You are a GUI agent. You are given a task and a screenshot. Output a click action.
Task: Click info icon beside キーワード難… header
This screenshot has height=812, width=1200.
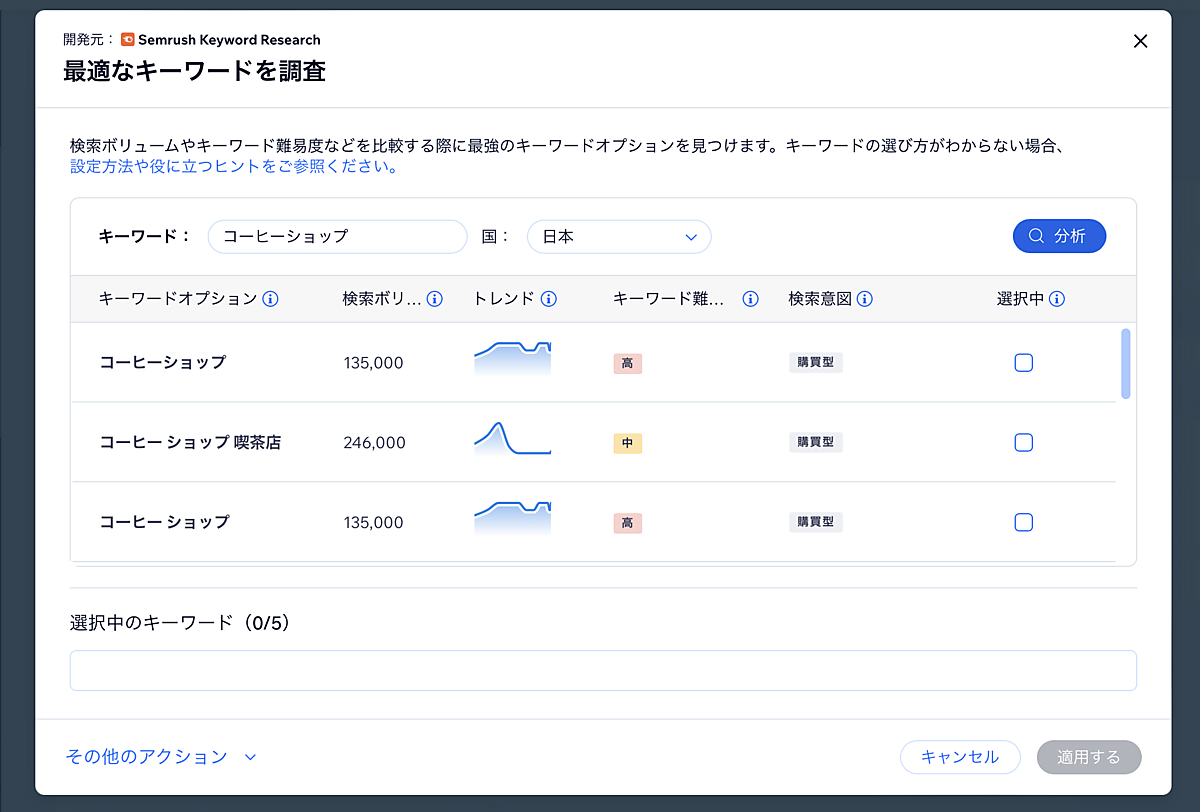750,299
